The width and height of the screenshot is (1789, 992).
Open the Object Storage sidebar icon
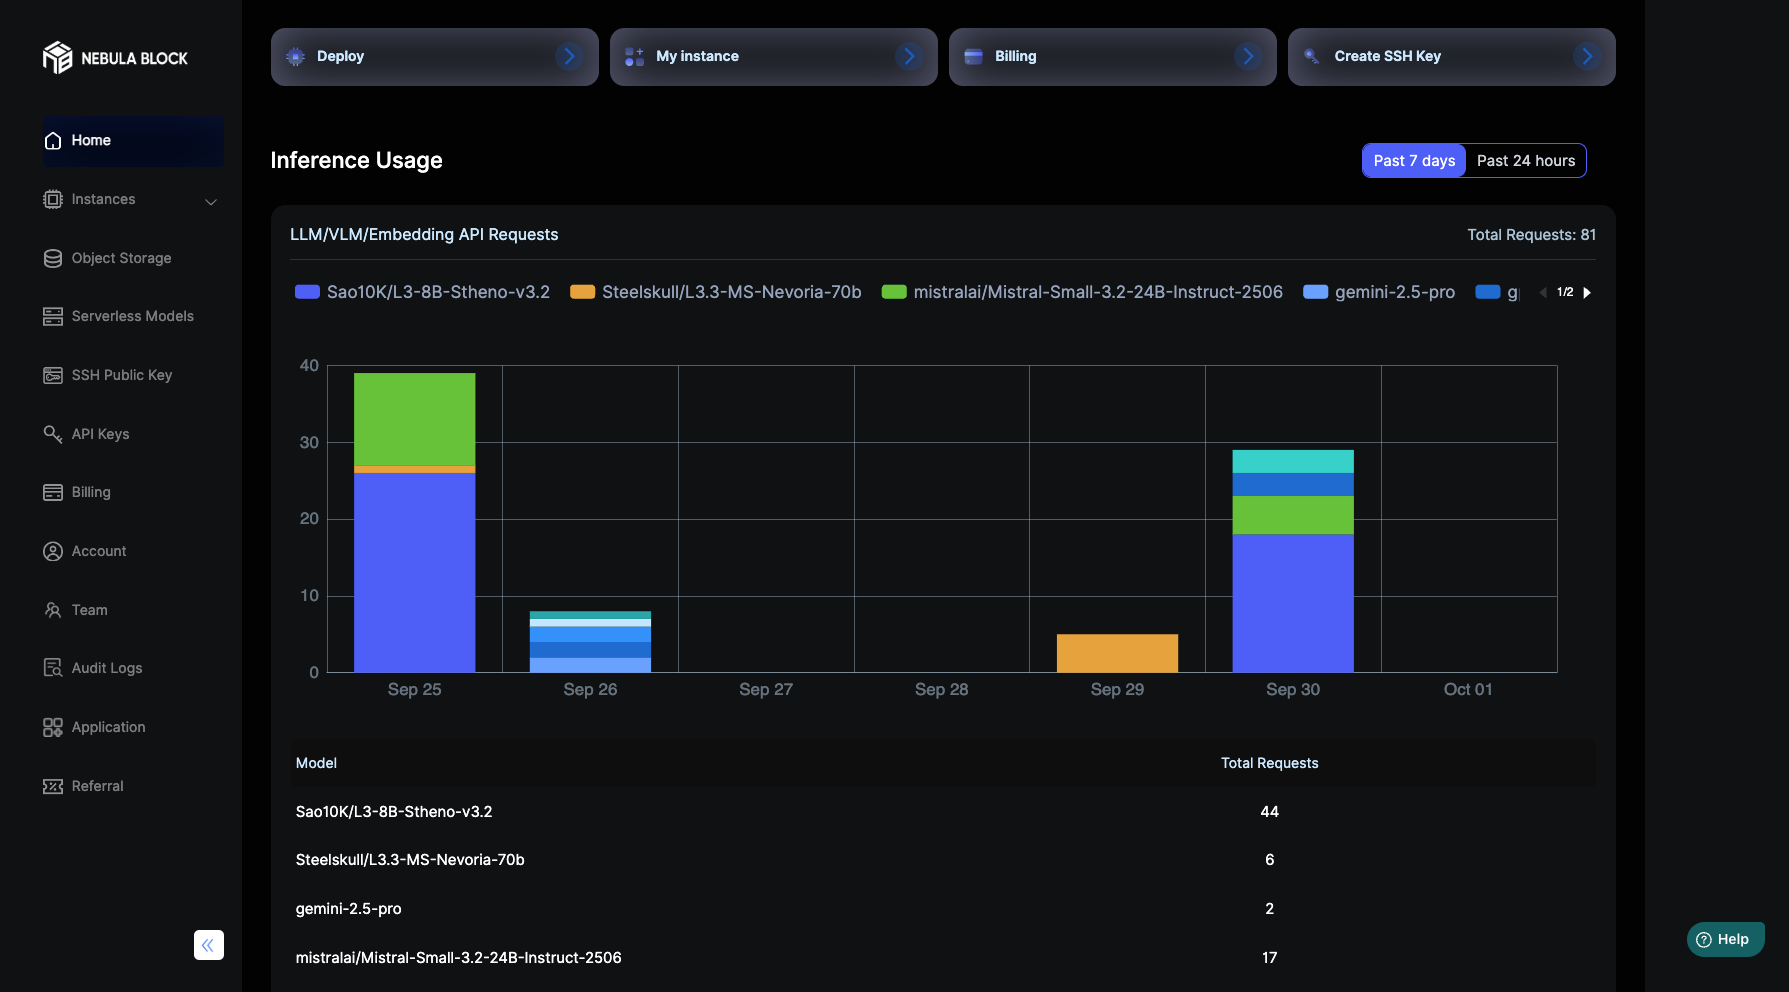click(x=53, y=258)
